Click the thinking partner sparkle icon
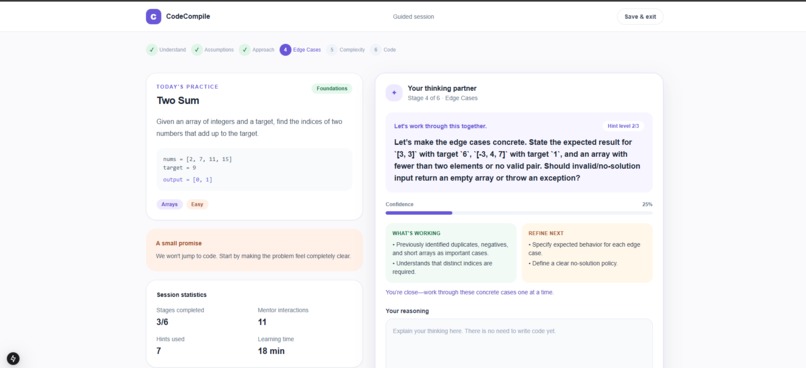The height and width of the screenshot is (368, 806). tap(394, 93)
